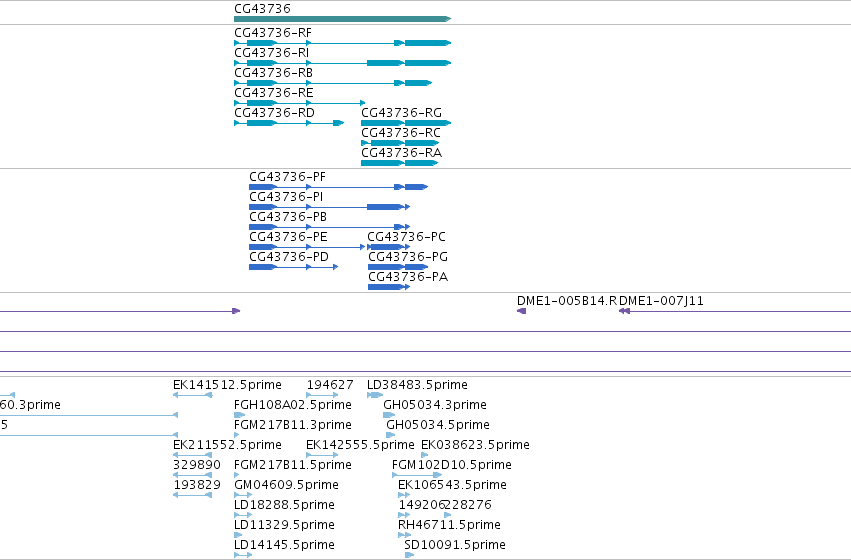Select EST LD18288.5prime
Image resolution: width=851 pixels, height=560 pixels.
[x=284, y=505]
